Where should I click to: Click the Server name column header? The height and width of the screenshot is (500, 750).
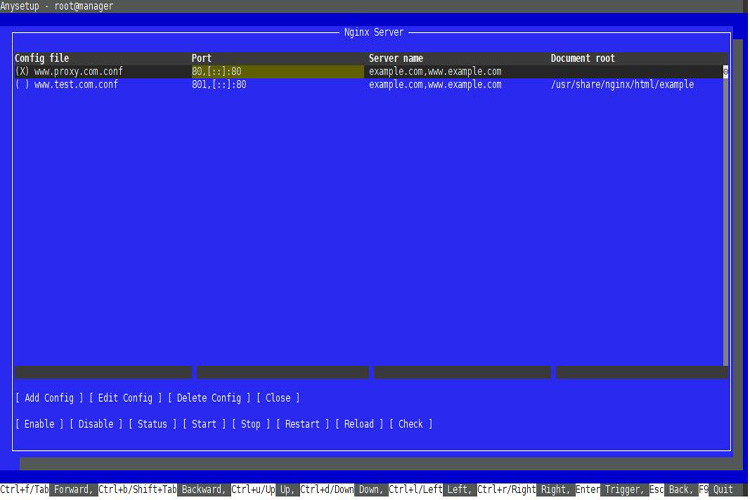click(396, 58)
